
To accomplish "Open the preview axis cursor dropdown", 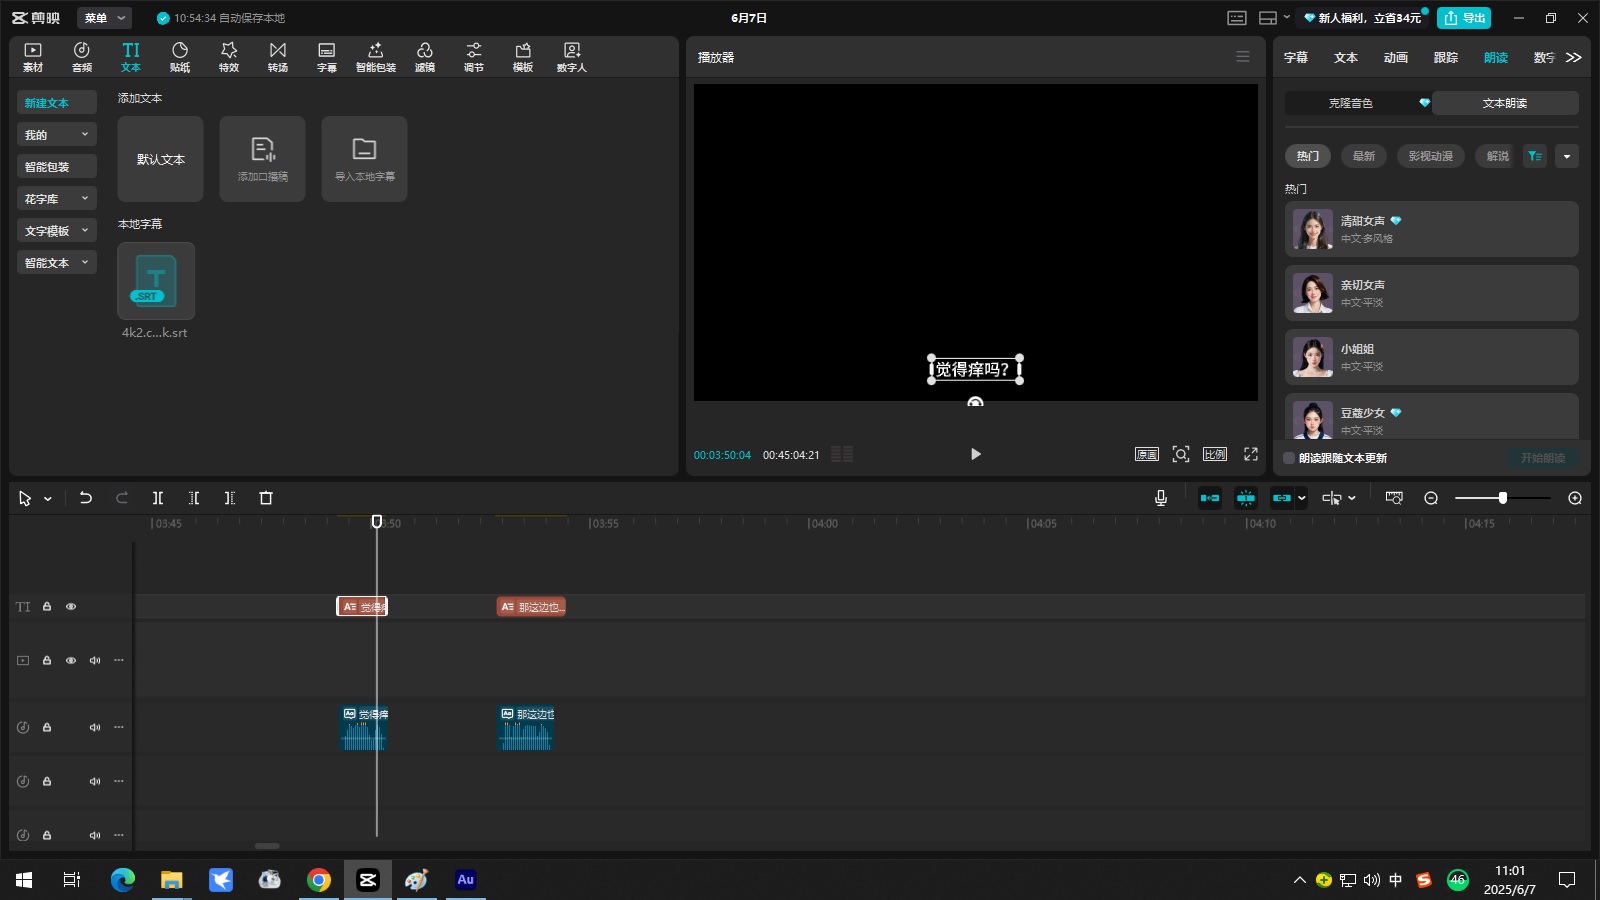I will [1352, 498].
